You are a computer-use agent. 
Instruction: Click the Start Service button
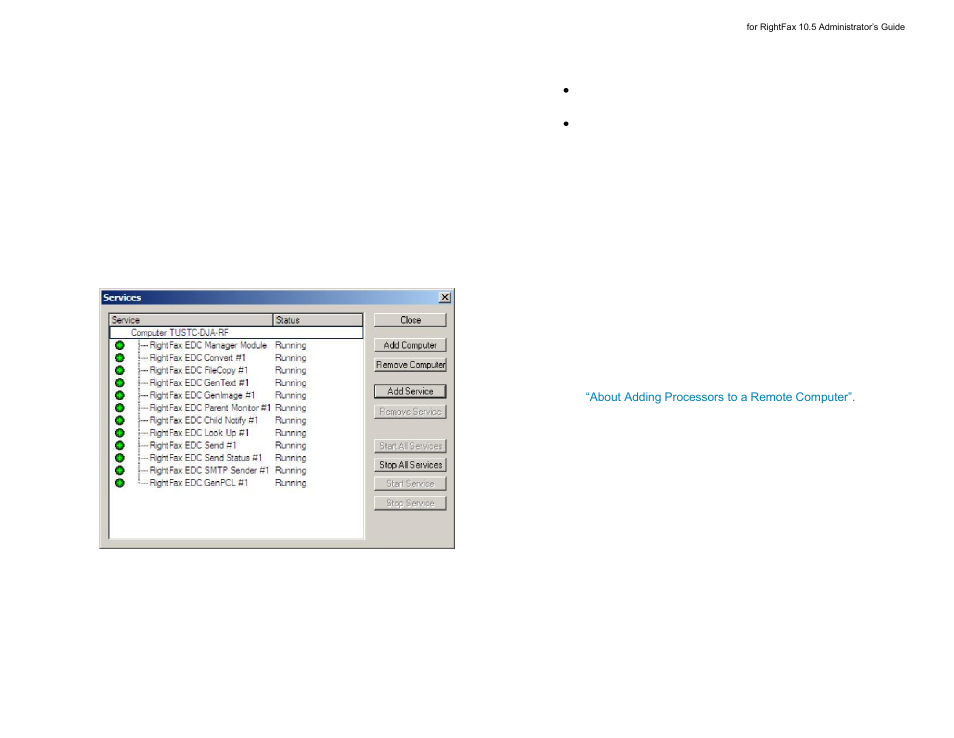pos(410,484)
